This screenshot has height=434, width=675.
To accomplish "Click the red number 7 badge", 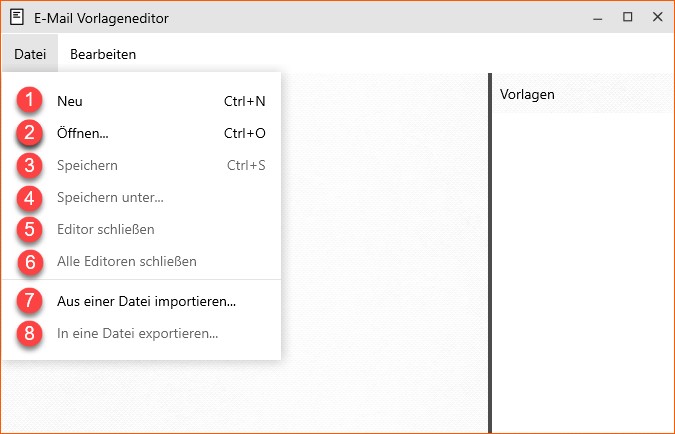I will pyautogui.click(x=29, y=301).
